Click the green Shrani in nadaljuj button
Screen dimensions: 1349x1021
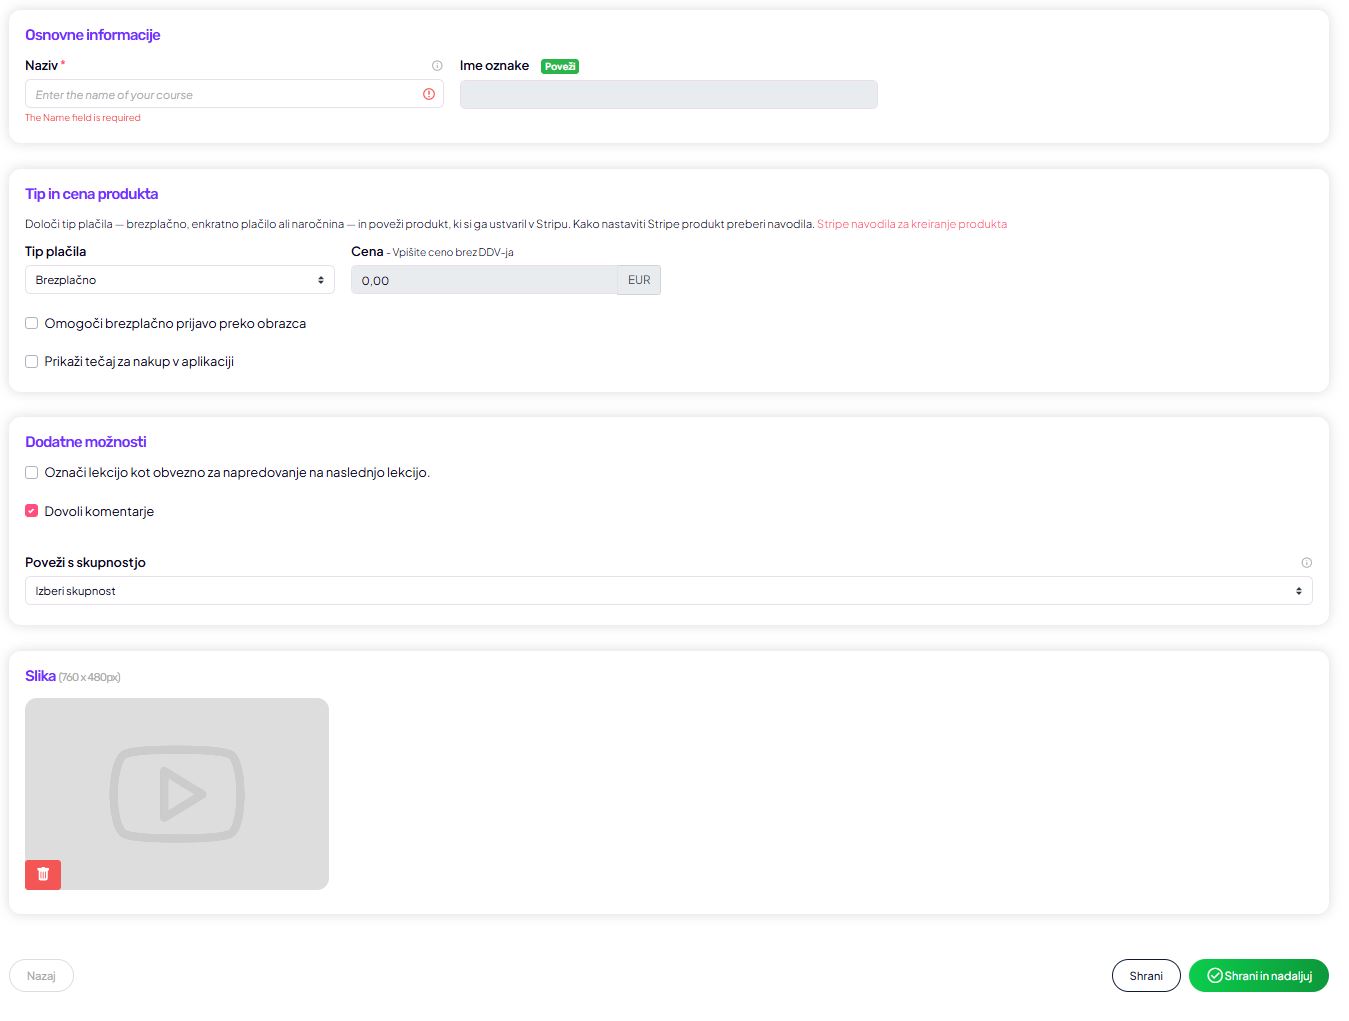coord(1258,976)
